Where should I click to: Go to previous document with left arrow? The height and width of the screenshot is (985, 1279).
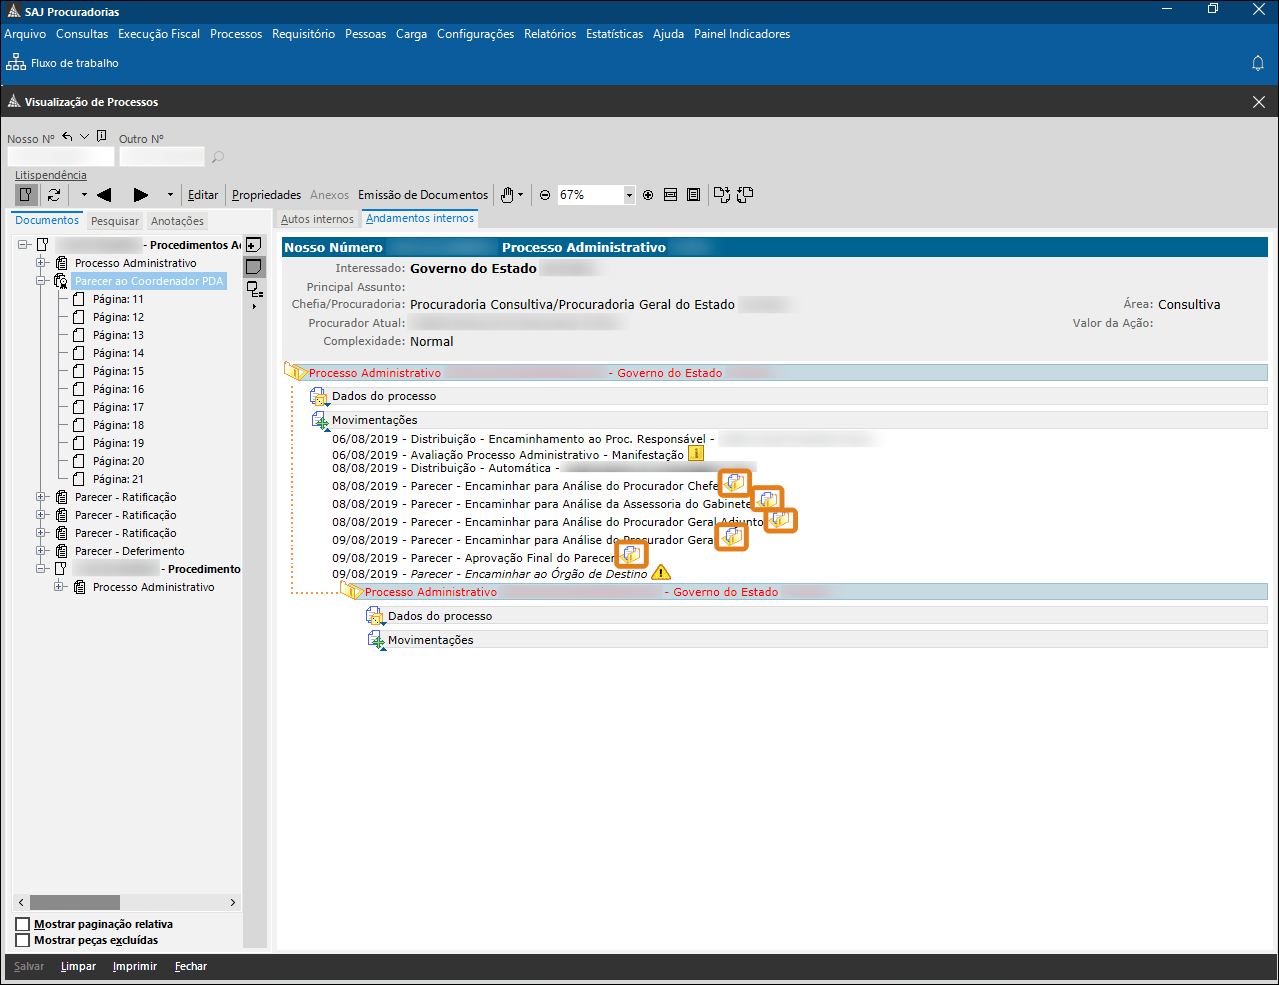(x=104, y=195)
